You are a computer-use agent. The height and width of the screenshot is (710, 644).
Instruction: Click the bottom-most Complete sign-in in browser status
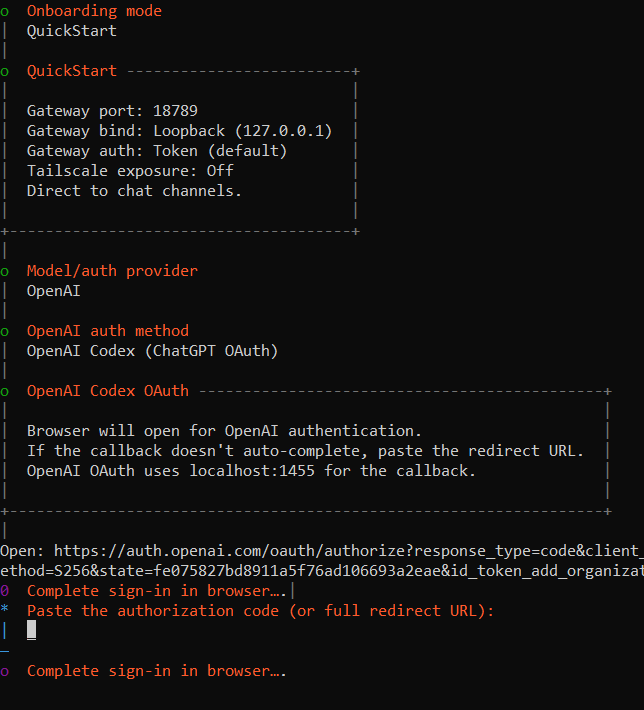point(156,671)
